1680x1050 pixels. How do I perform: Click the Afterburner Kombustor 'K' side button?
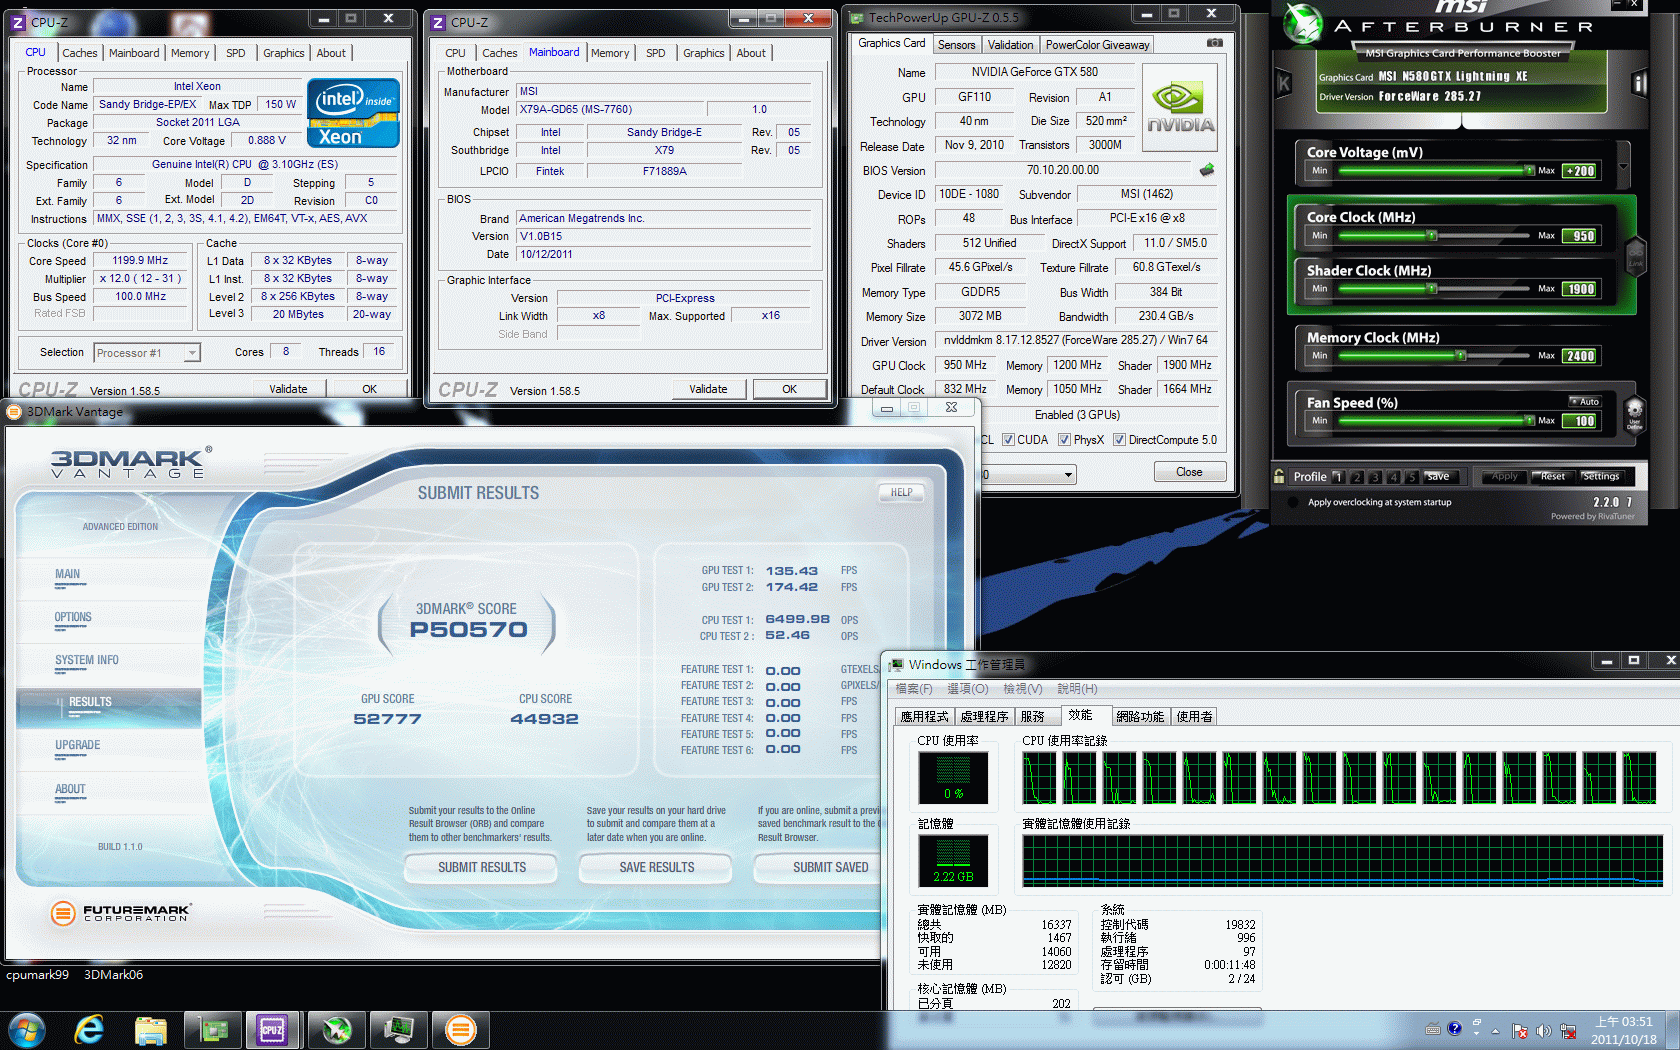pyautogui.click(x=1284, y=83)
